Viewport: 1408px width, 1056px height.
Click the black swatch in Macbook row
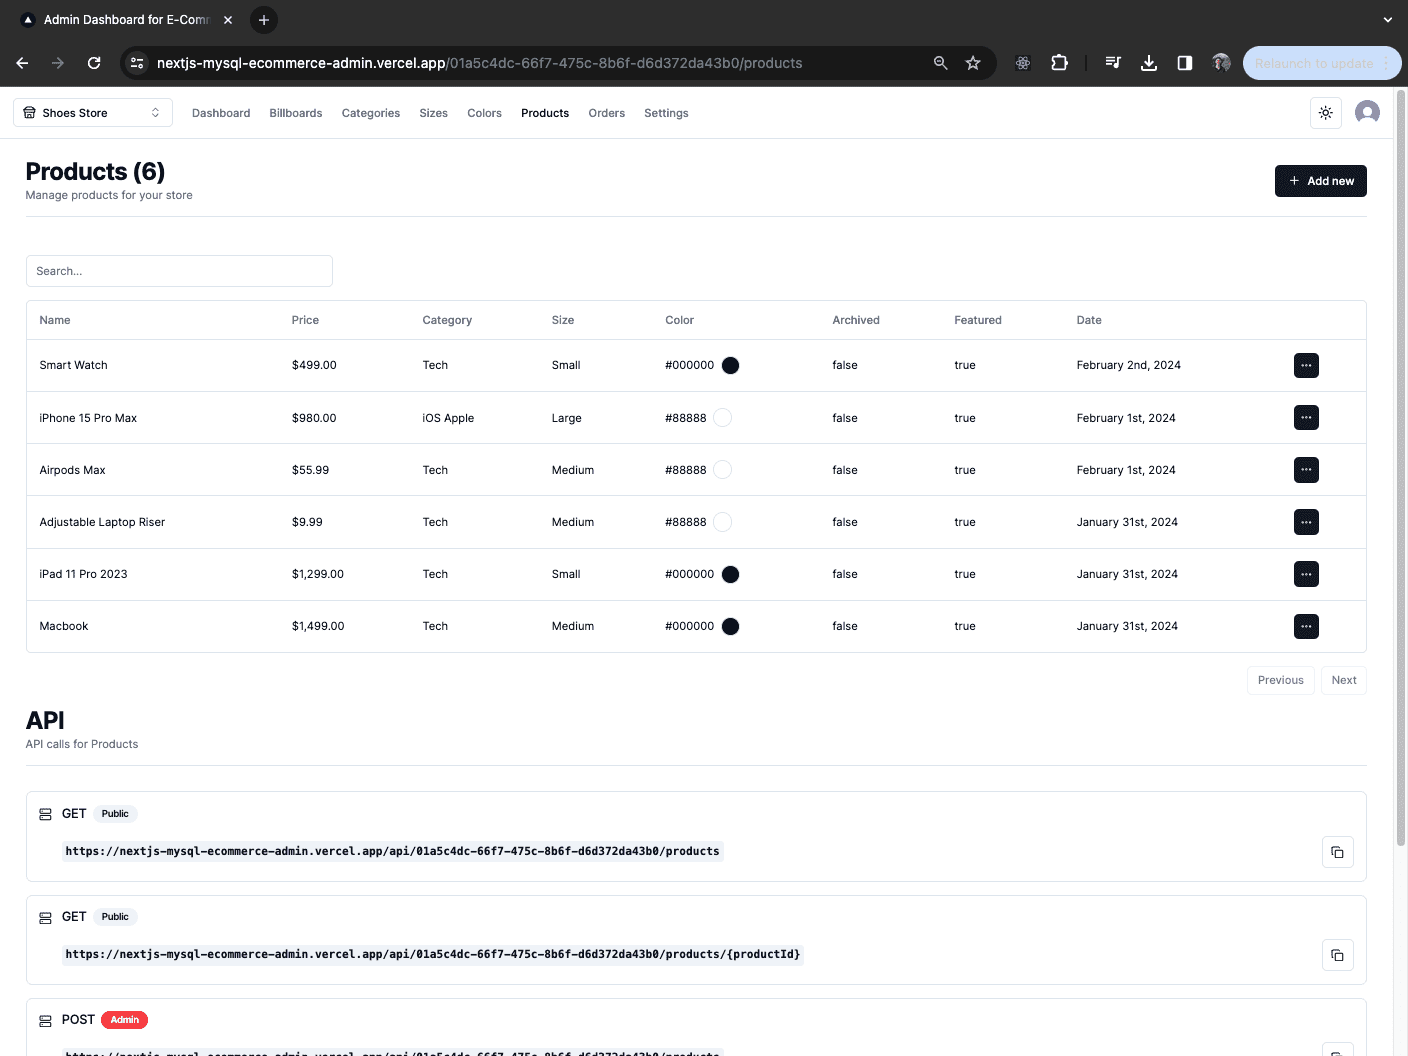click(731, 626)
